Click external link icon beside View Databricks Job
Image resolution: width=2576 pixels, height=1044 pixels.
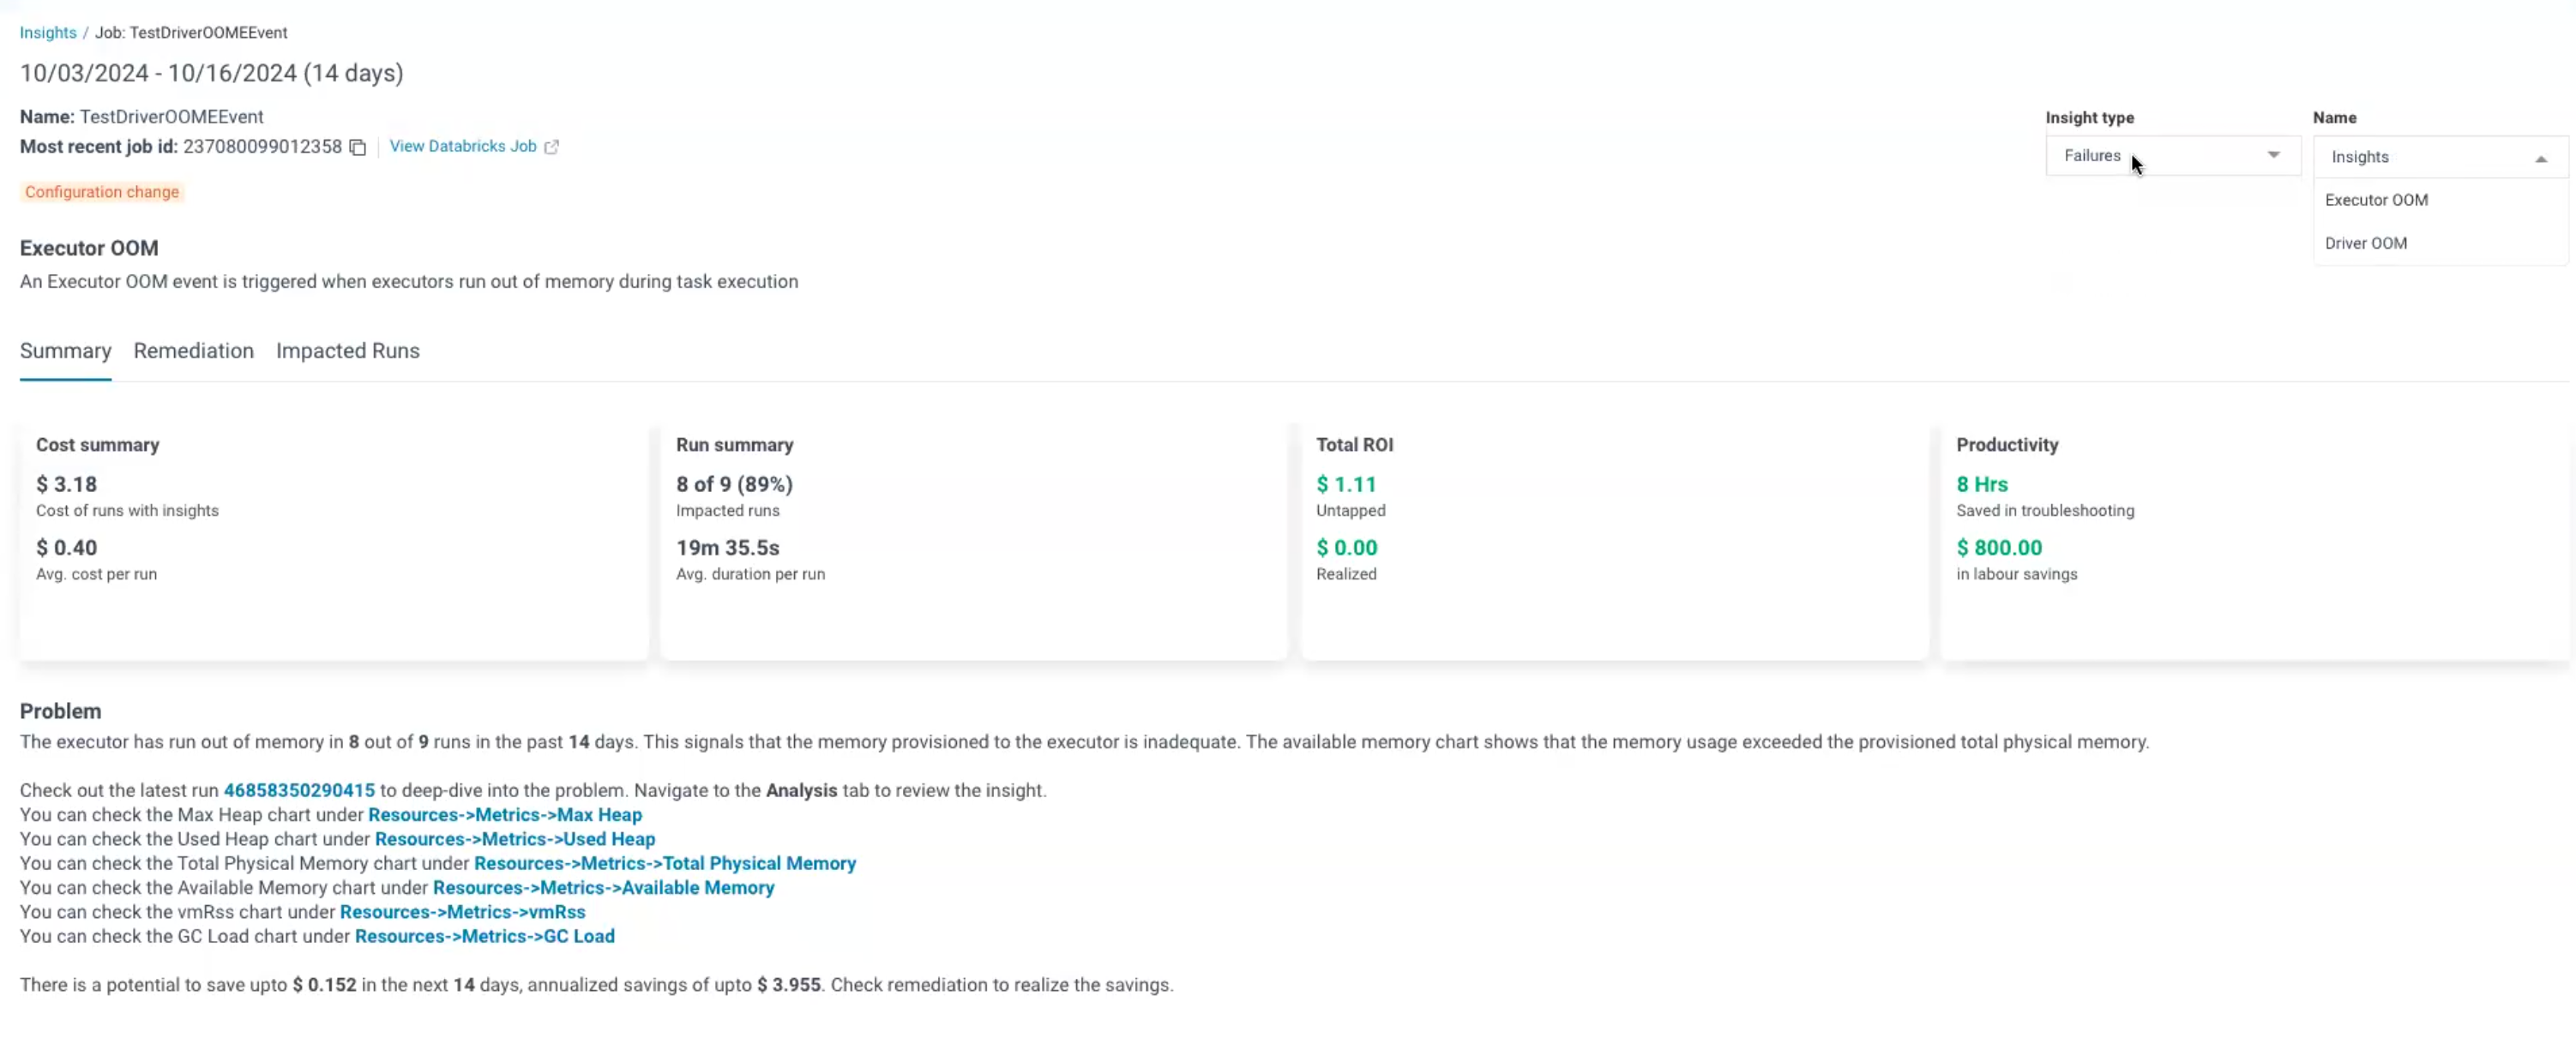(551, 147)
